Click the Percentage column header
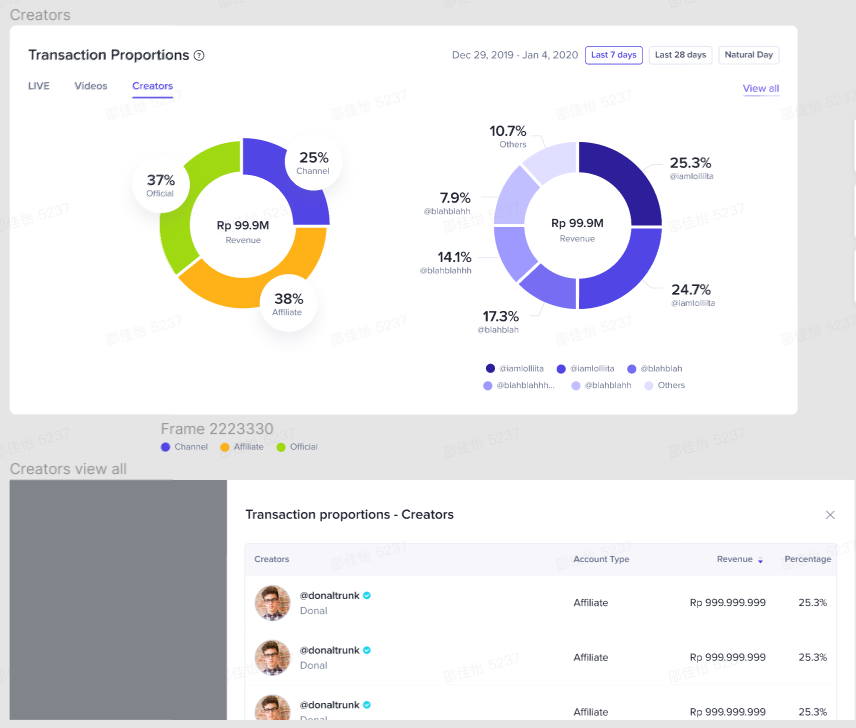Viewport: 856px width, 728px height. pyautogui.click(x=807, y=559)
